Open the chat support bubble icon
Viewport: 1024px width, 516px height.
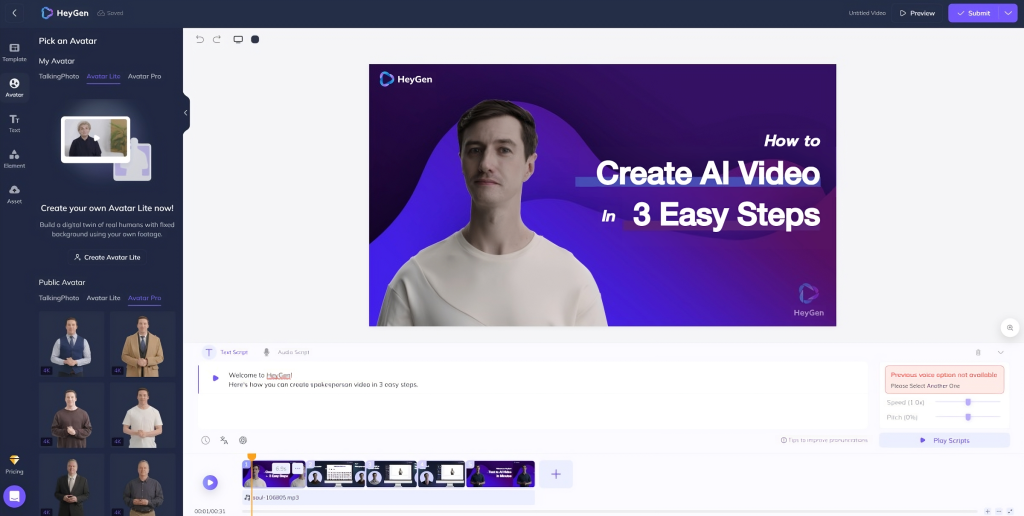click(14, 496)
